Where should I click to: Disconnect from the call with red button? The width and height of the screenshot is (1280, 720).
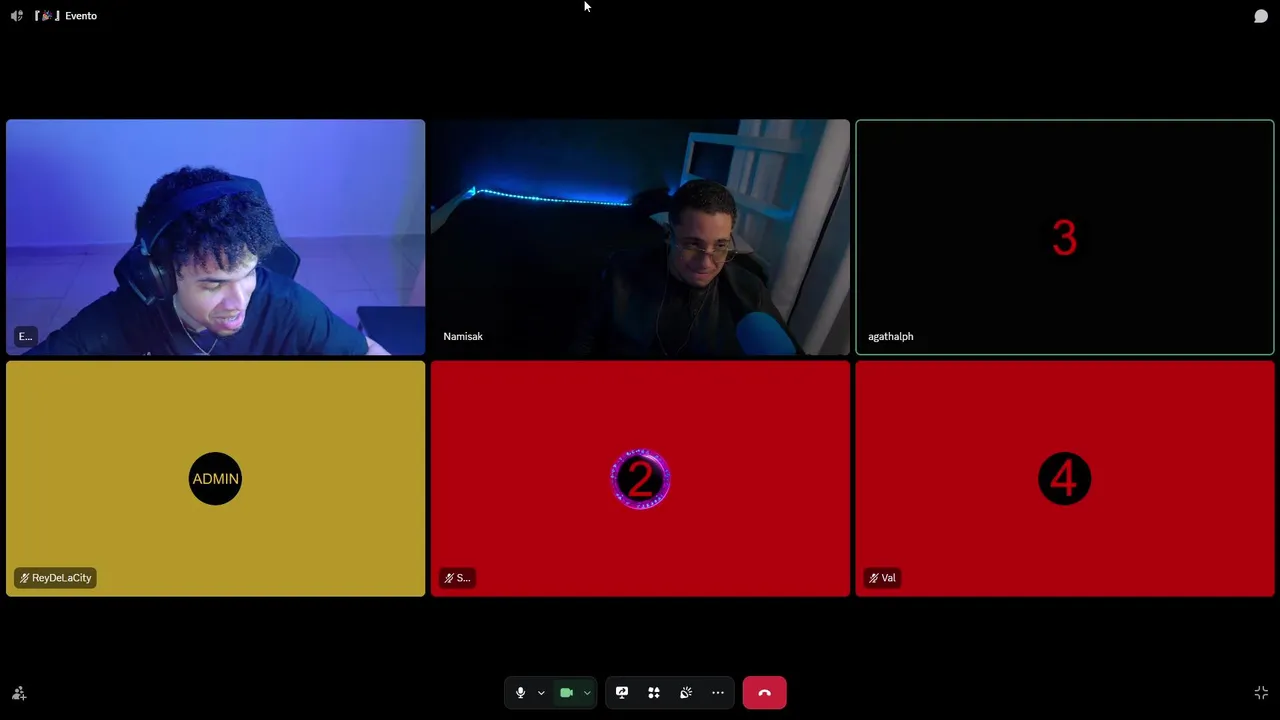click(764, 693)
